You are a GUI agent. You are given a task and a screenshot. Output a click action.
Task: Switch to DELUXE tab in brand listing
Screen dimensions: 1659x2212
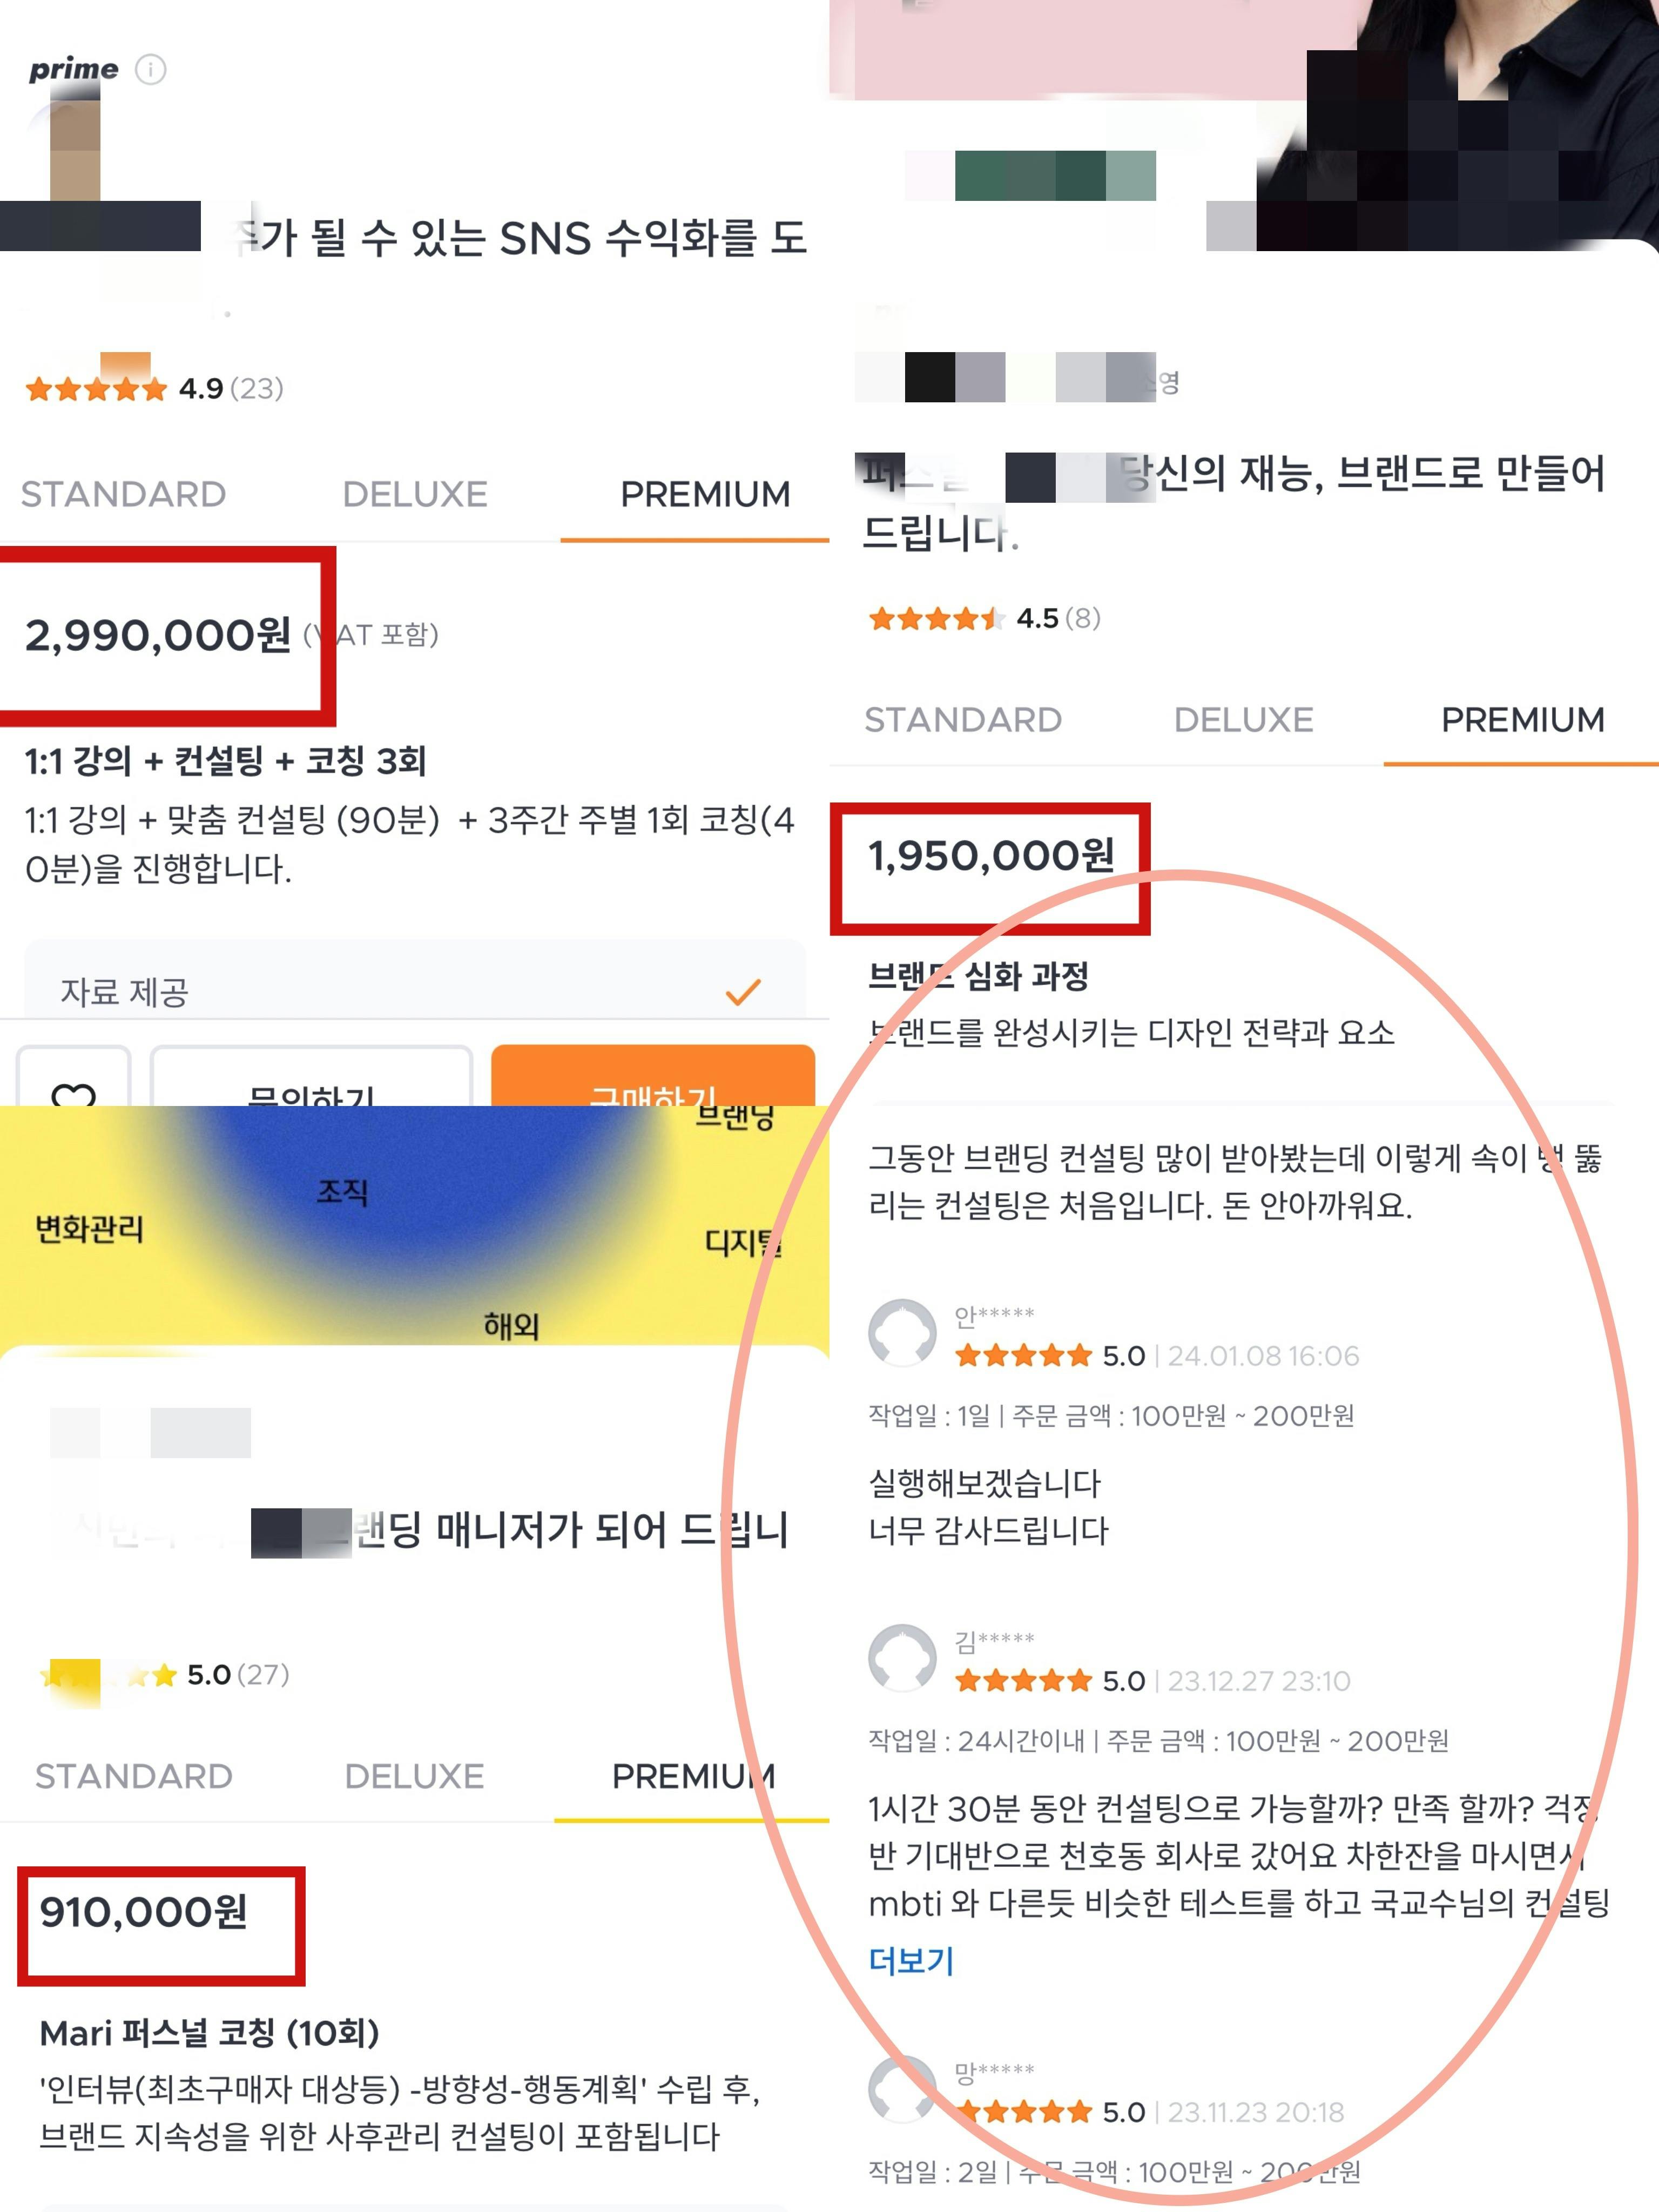1243,720
